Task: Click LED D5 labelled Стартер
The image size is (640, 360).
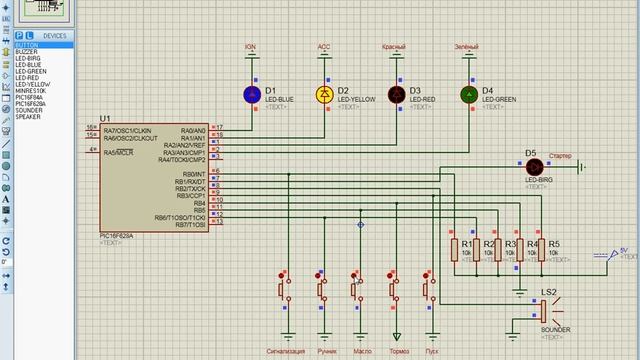Action: tap(534, 167)
